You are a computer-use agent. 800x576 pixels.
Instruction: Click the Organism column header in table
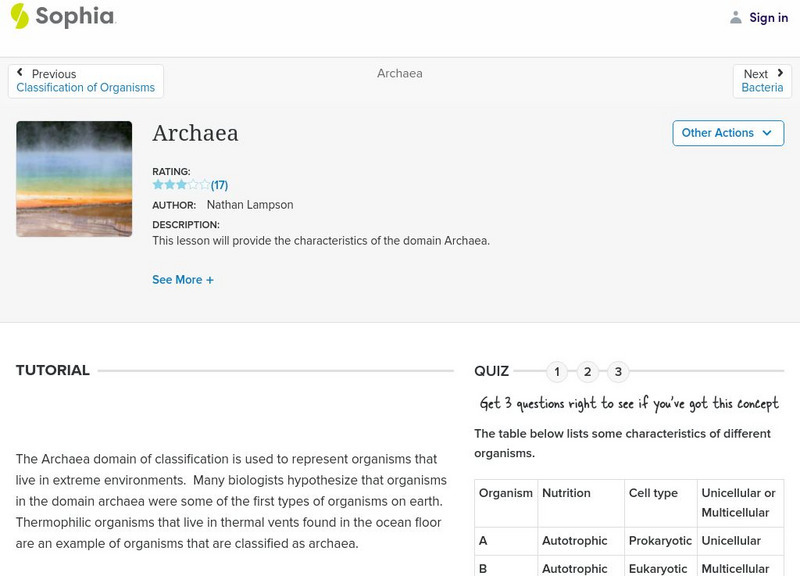(505, 493)
